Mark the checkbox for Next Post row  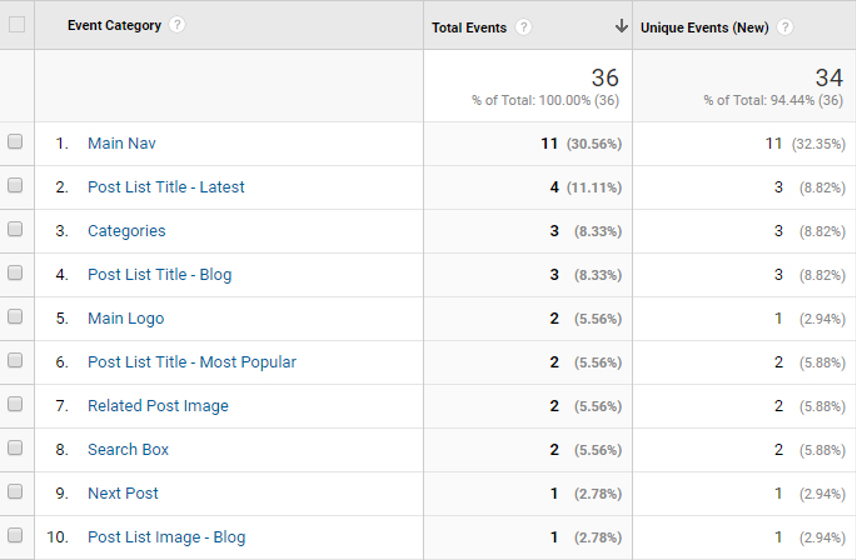[x=15, y=492]
